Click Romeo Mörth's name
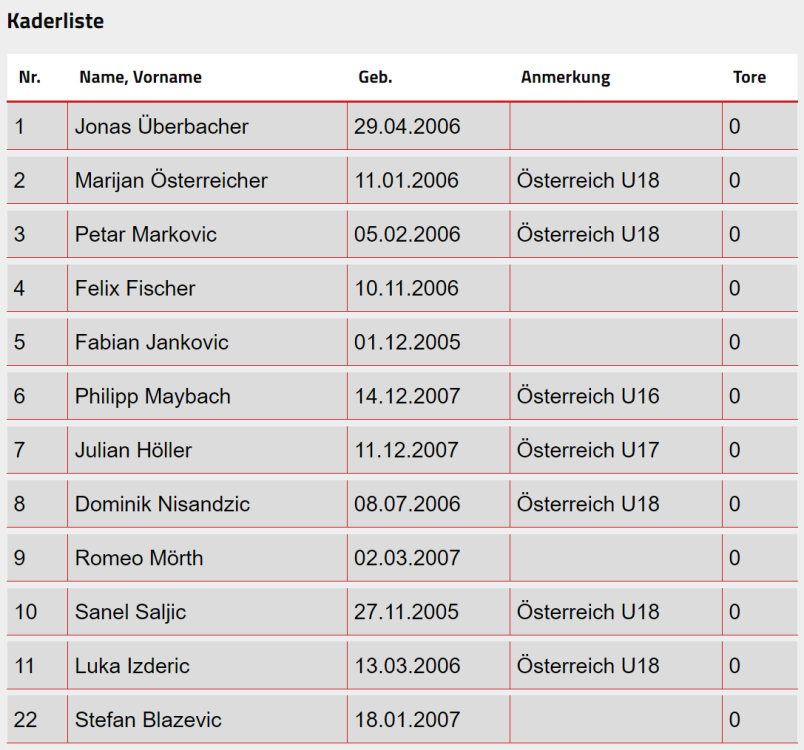The width and height of the screenshot is (804, 750). pyautogui.click(x=139, y=559)
